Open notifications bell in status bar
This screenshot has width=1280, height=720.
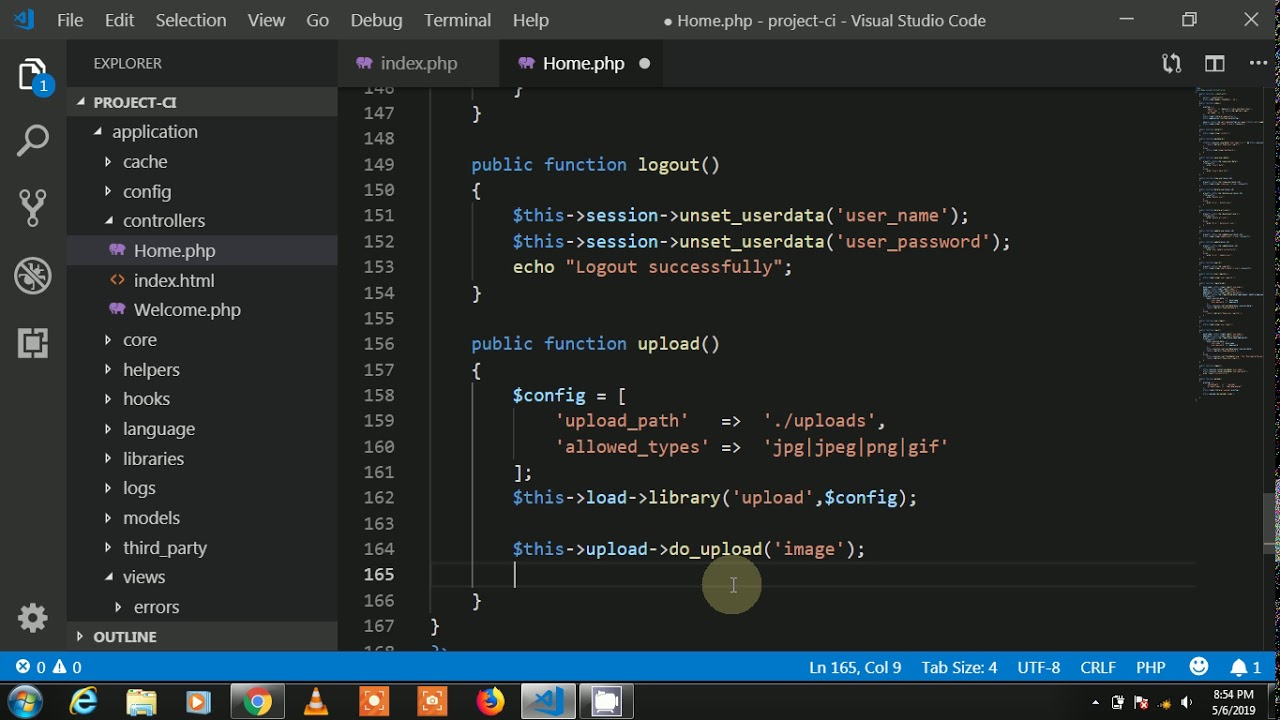(x=1246, y=667)
